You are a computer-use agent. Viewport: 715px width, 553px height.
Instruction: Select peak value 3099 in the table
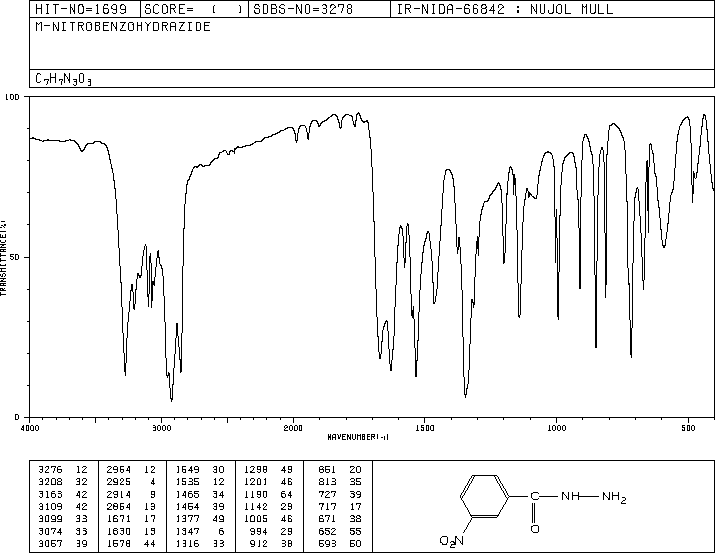pos(50,519)
